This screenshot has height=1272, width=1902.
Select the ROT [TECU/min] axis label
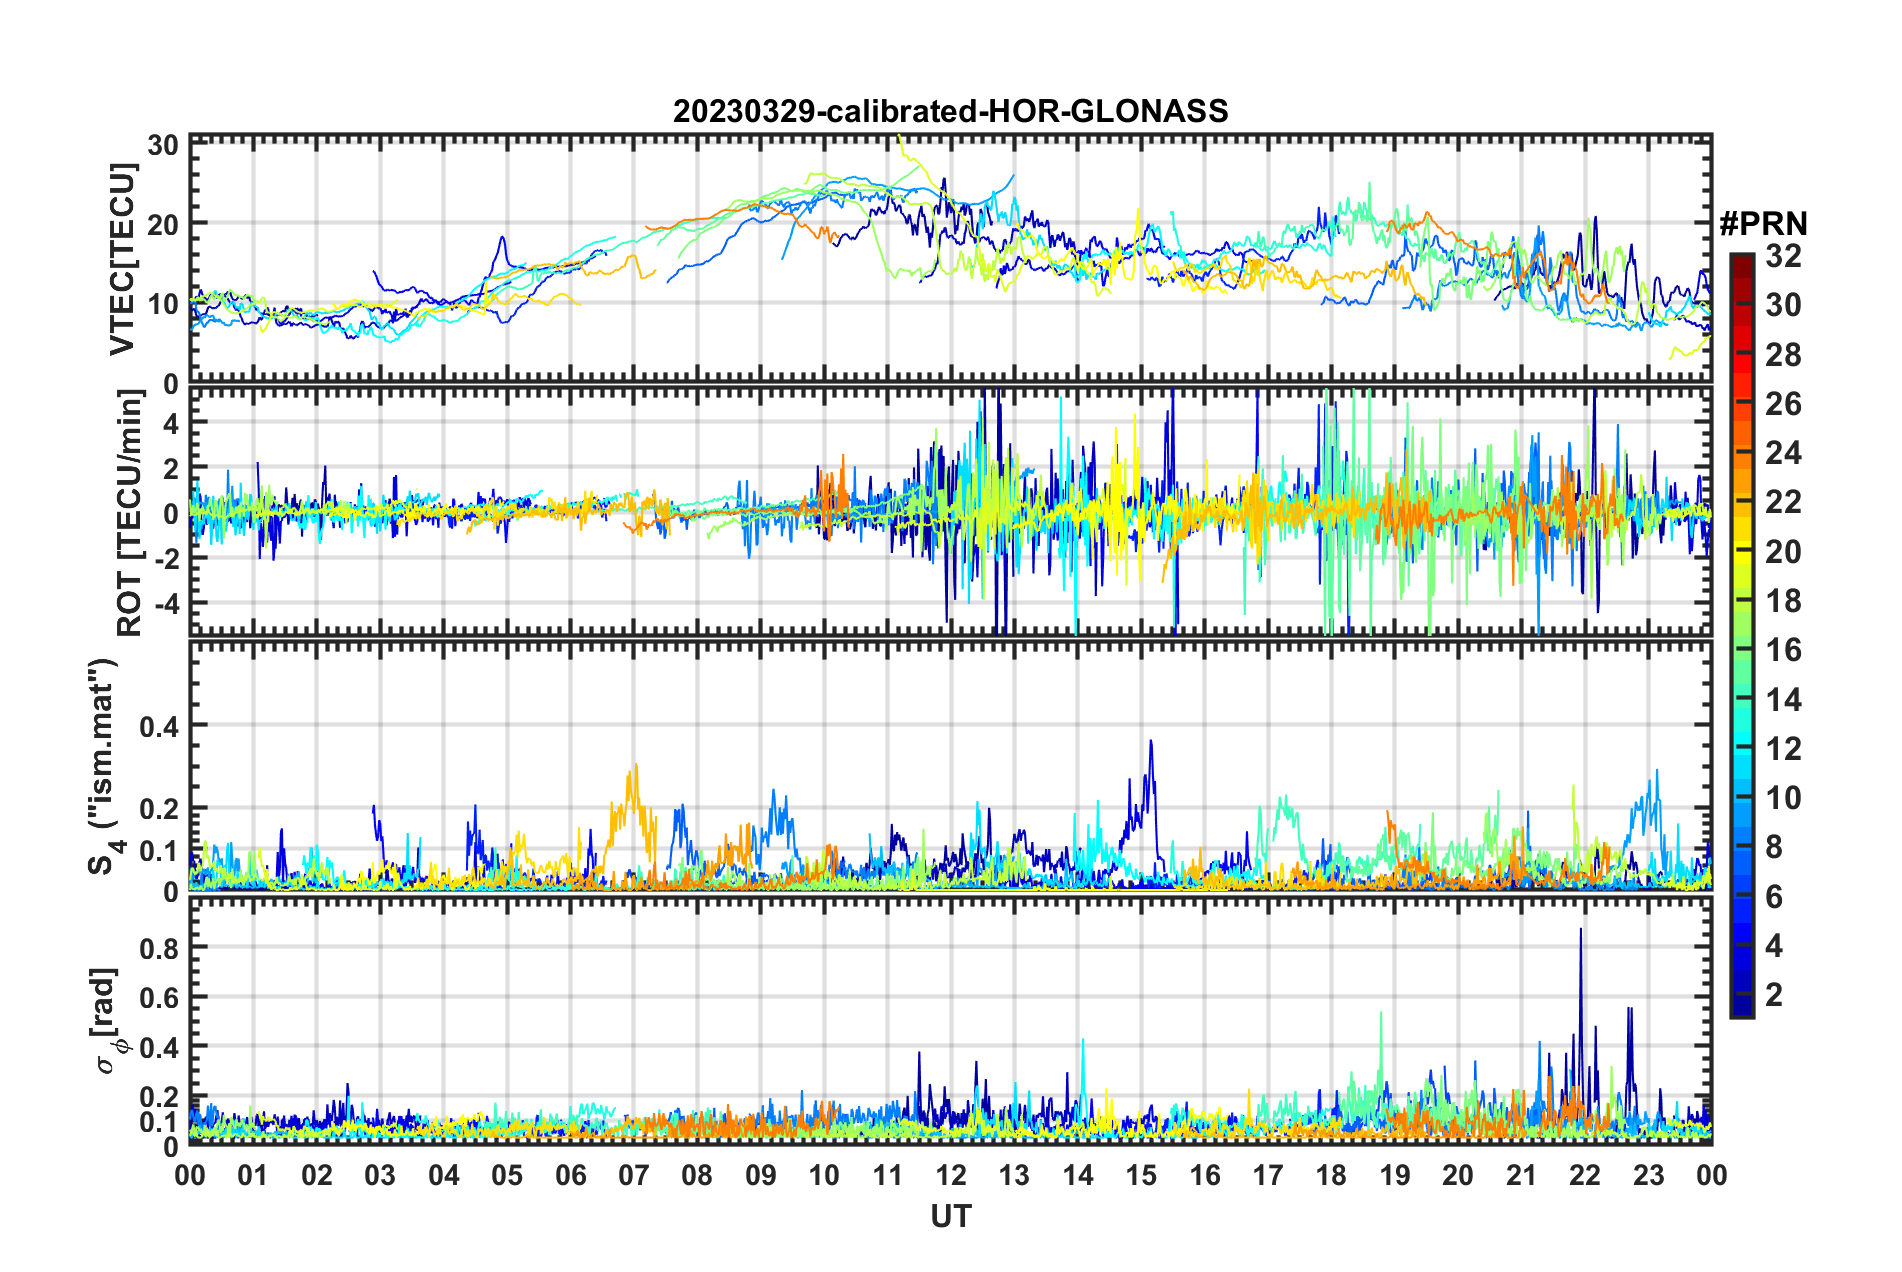tap(129, 513)
